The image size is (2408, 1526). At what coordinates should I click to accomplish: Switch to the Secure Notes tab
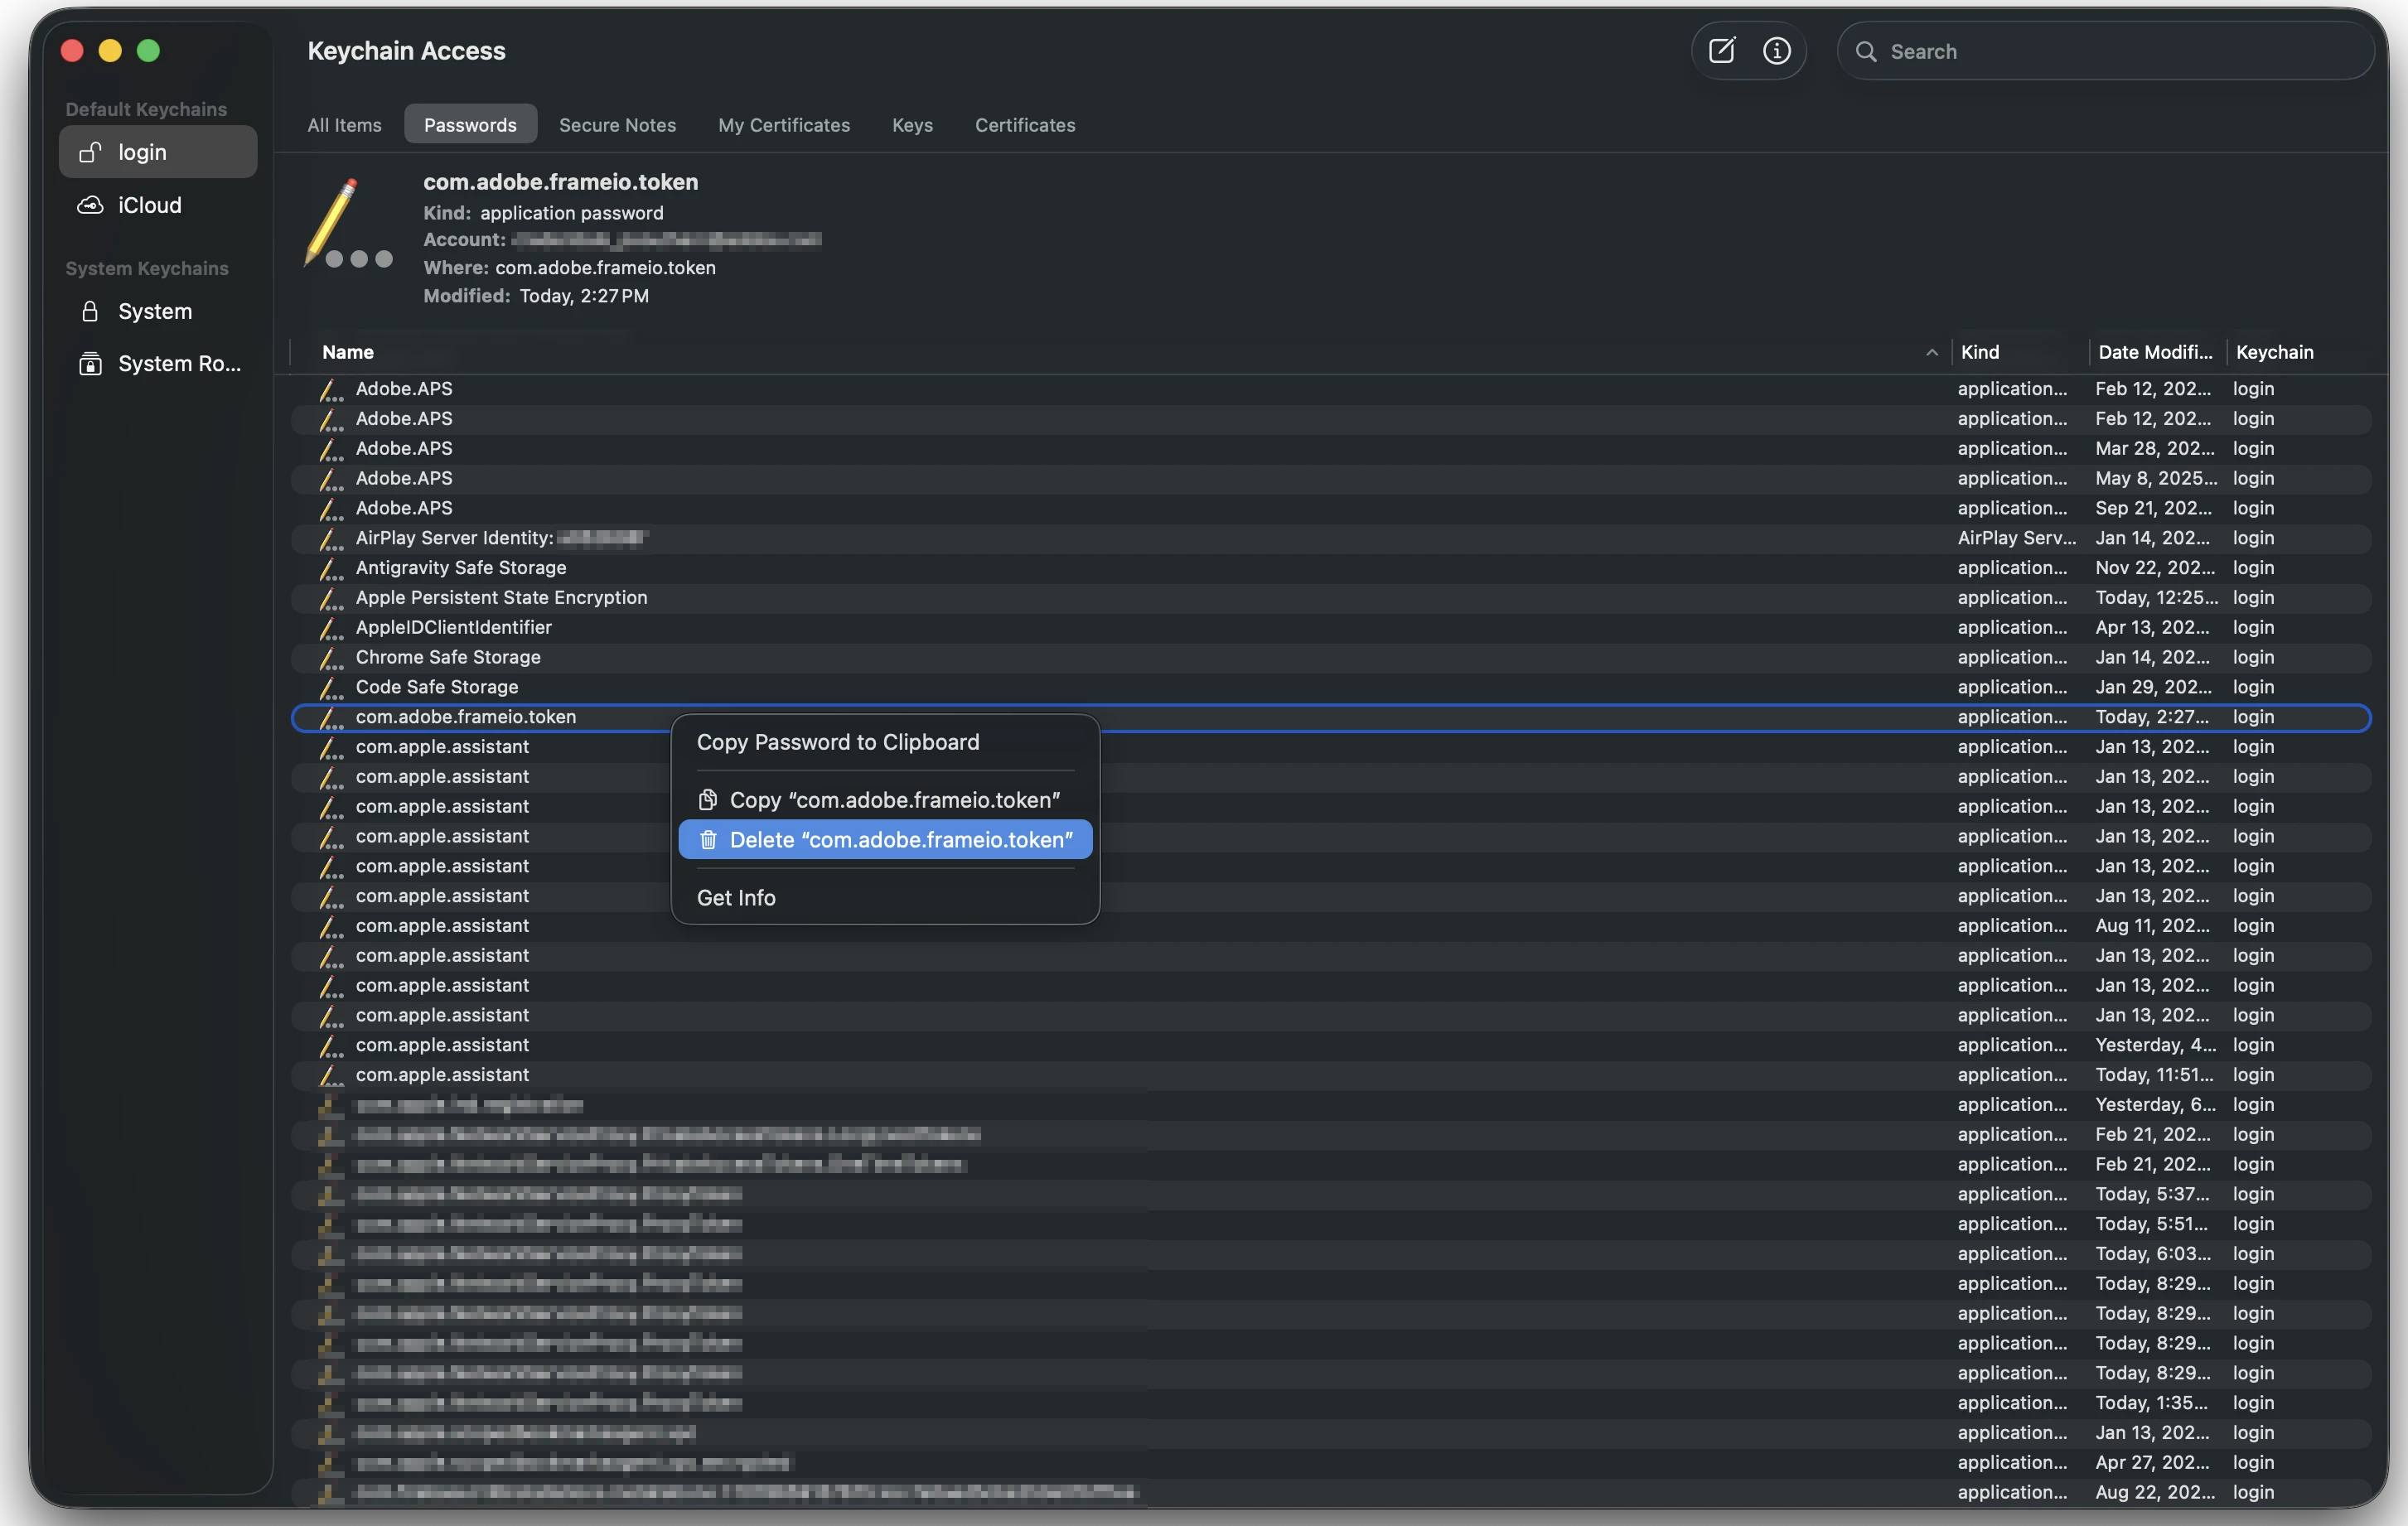pyautogui.click(x=617, y=125)
